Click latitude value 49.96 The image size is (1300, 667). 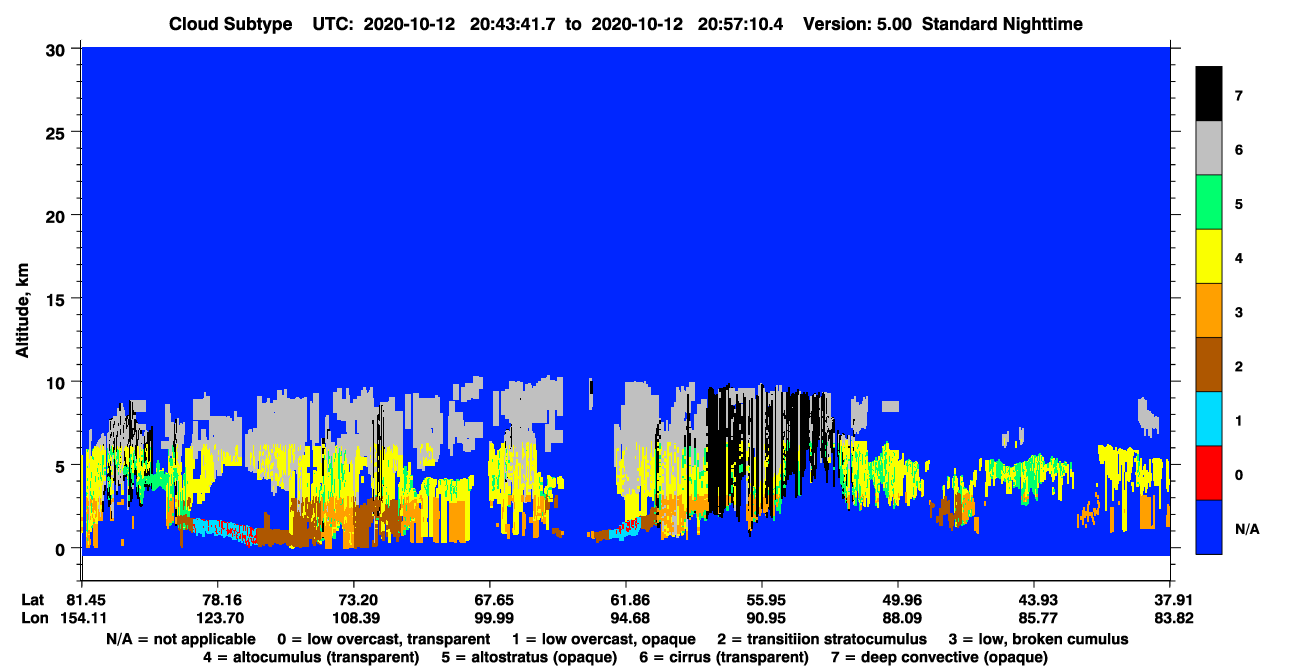click(898, 599)
